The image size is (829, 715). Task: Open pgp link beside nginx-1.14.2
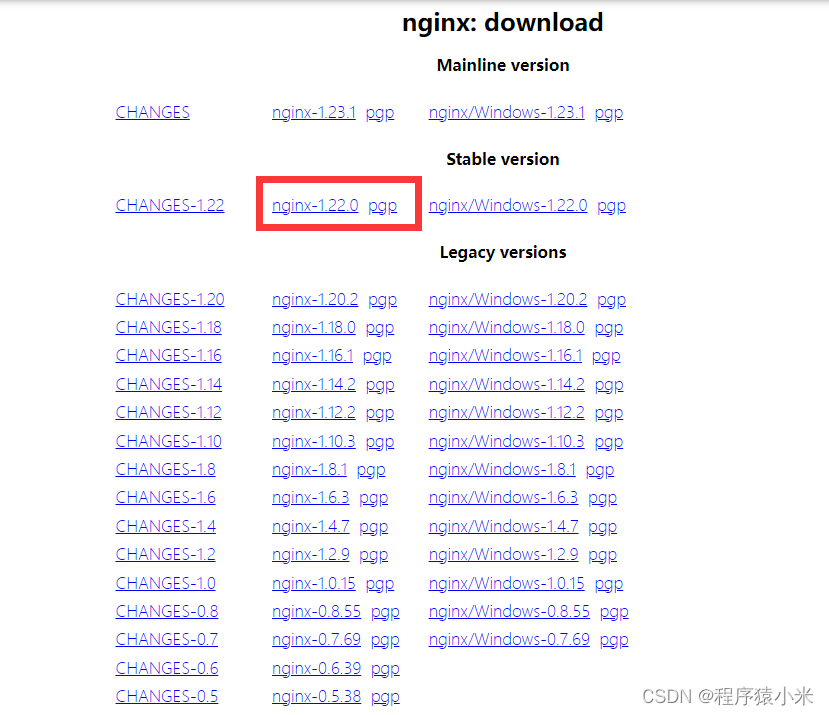coord(380,386)
